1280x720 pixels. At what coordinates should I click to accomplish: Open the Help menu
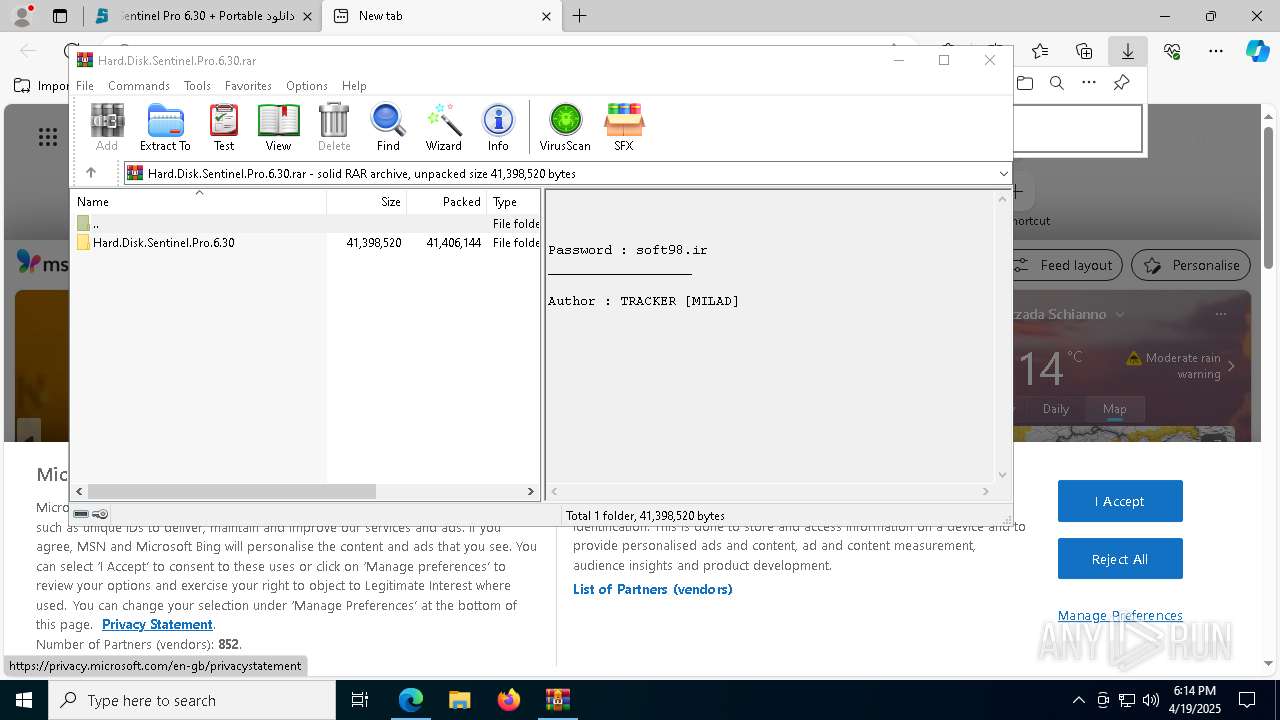[354, 86]
